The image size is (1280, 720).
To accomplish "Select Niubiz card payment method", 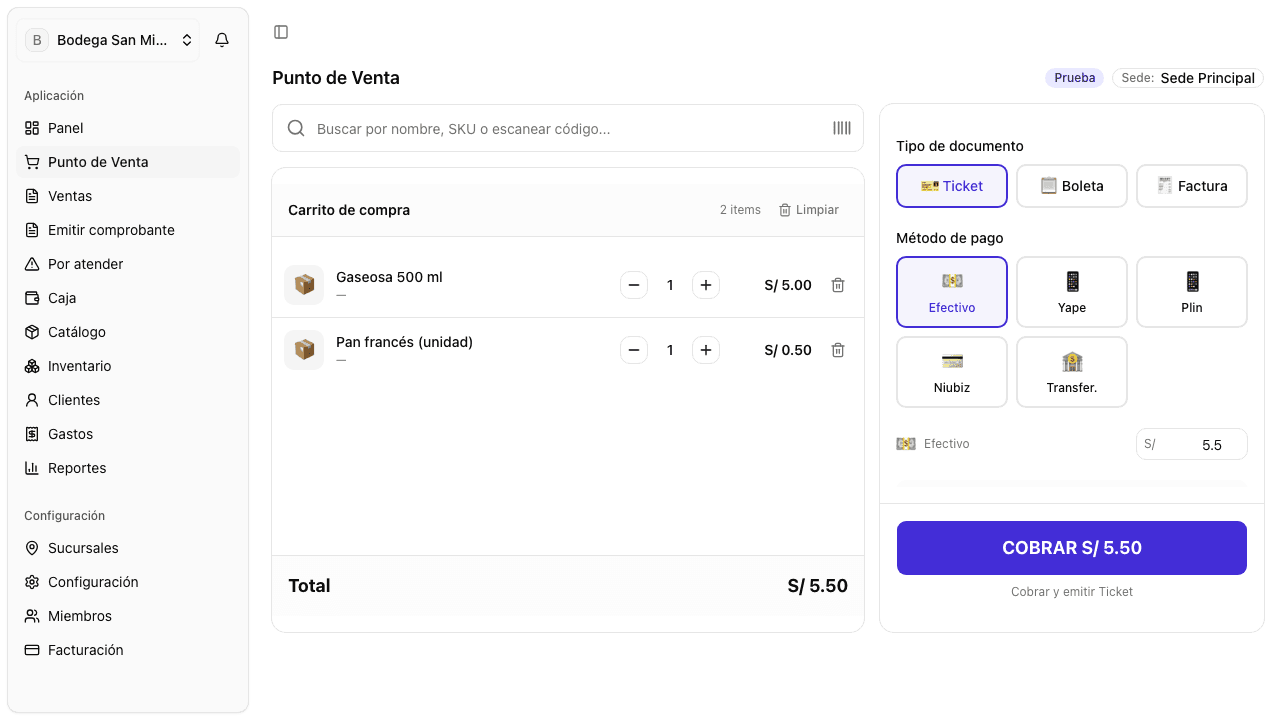I will tap(952, 372).
